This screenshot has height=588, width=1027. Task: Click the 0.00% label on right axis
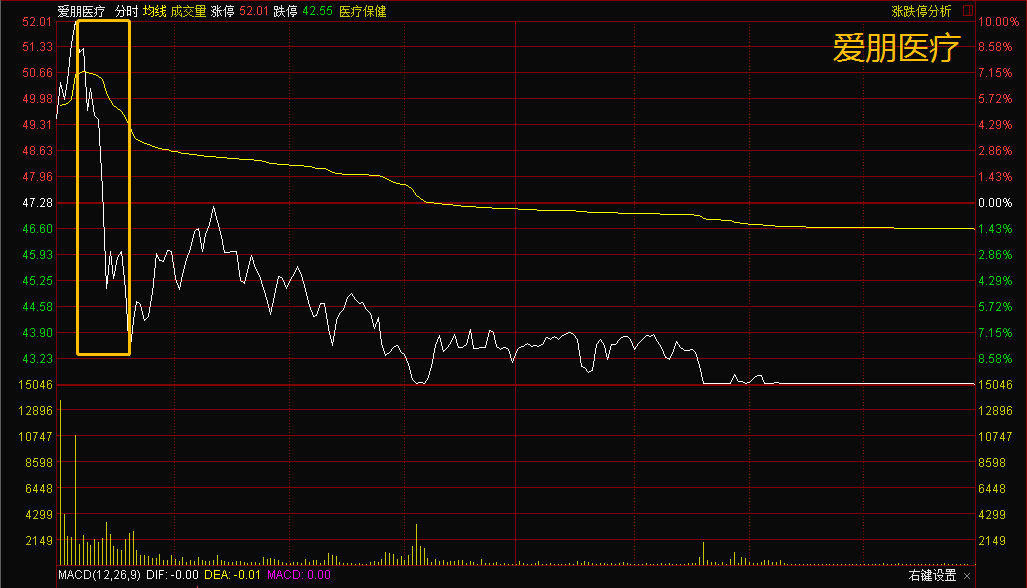(x=996, y=203)
